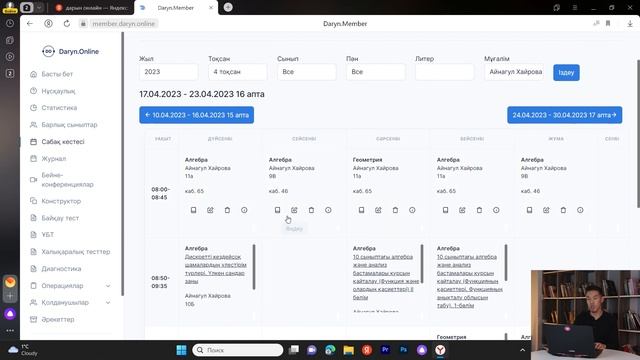This screenshot has width=640, height=360.
Task: Open info icon for Monday Алгебра 11a
Action: tap(244, 210)
